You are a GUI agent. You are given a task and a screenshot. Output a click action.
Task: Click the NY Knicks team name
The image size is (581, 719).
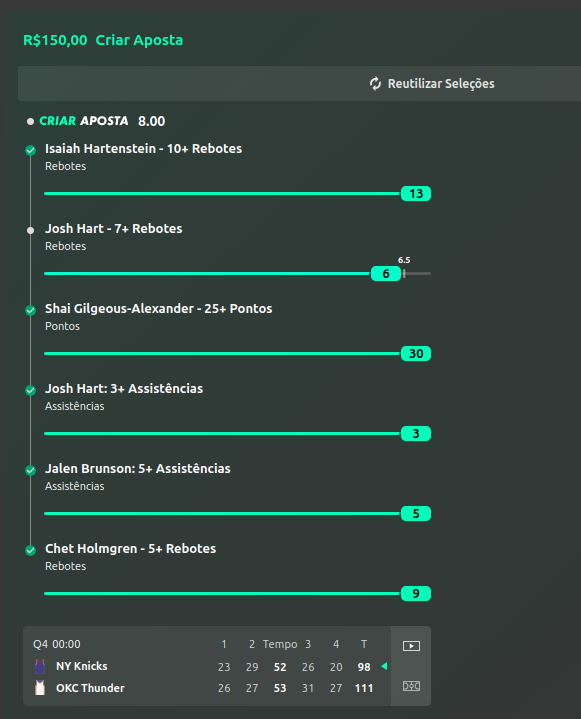pos(82,666)
